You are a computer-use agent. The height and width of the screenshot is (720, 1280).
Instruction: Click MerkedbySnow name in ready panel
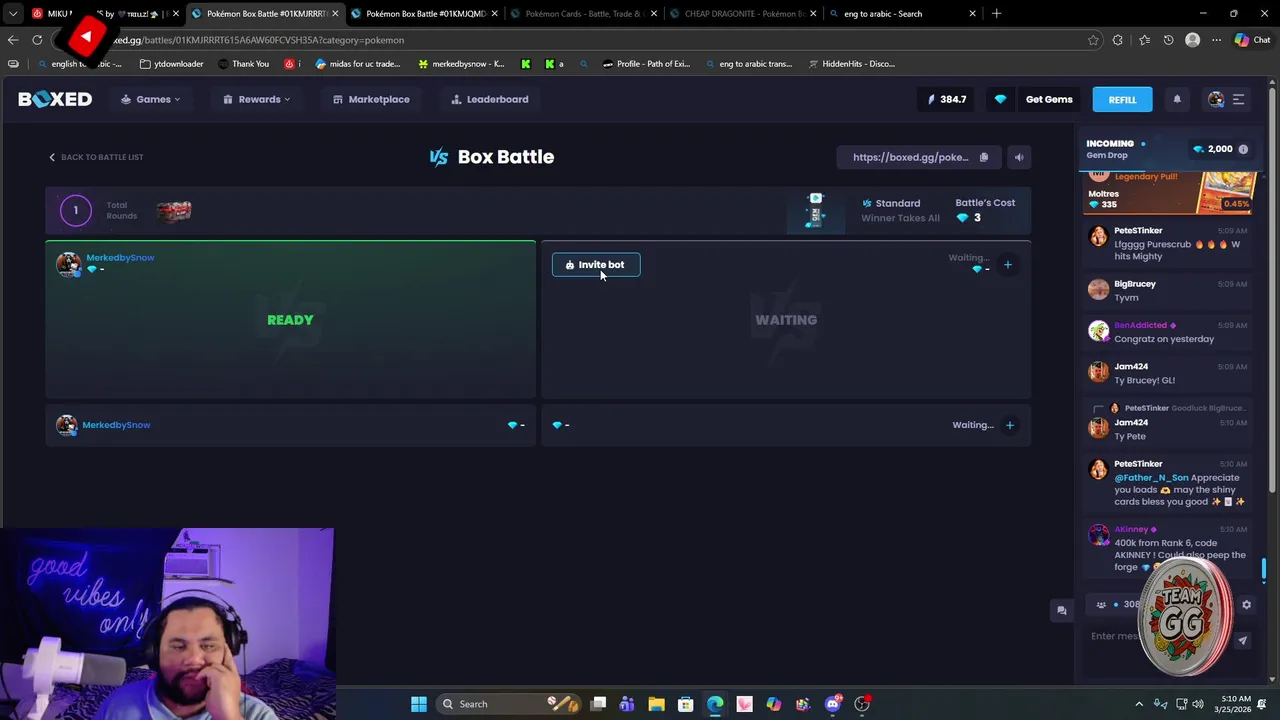120,257
